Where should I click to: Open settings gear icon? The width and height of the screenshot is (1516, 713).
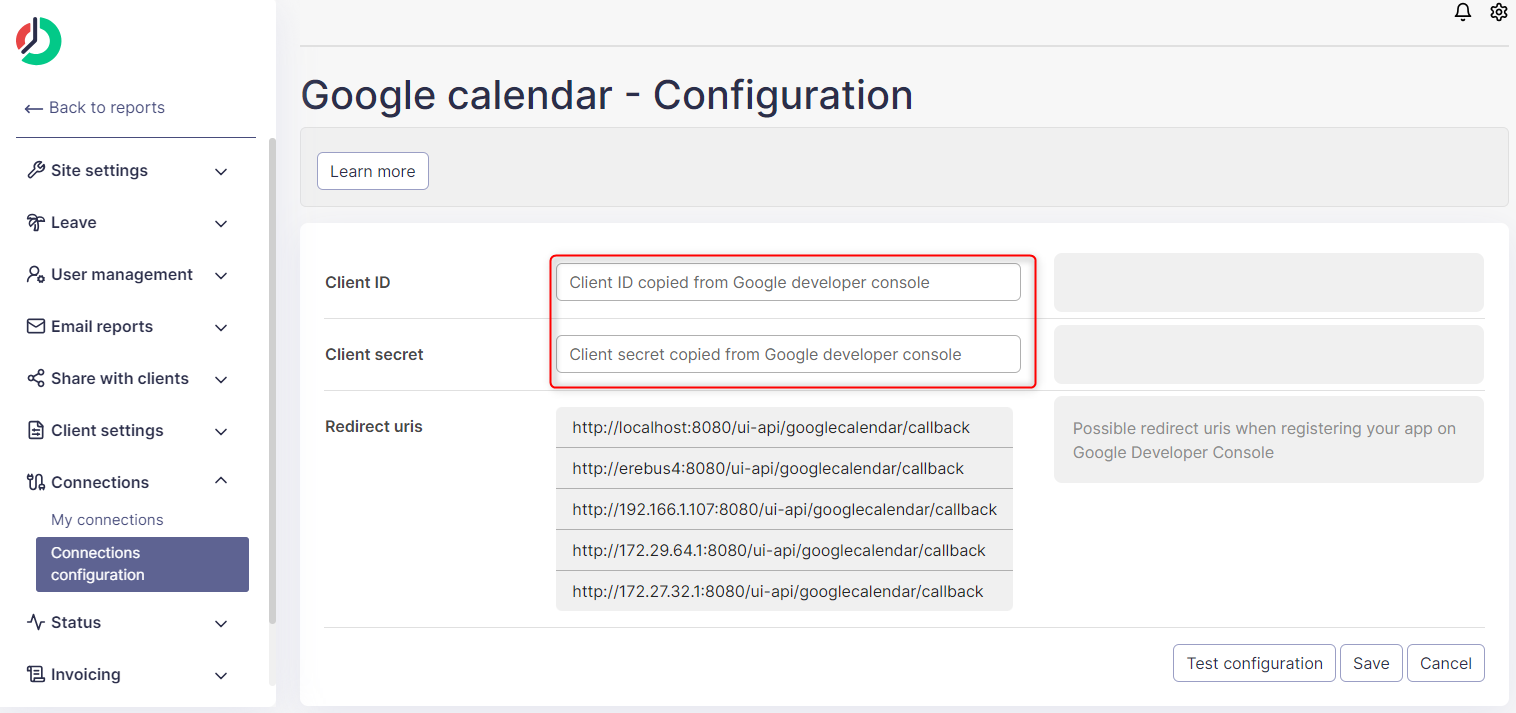(1498, 12)
